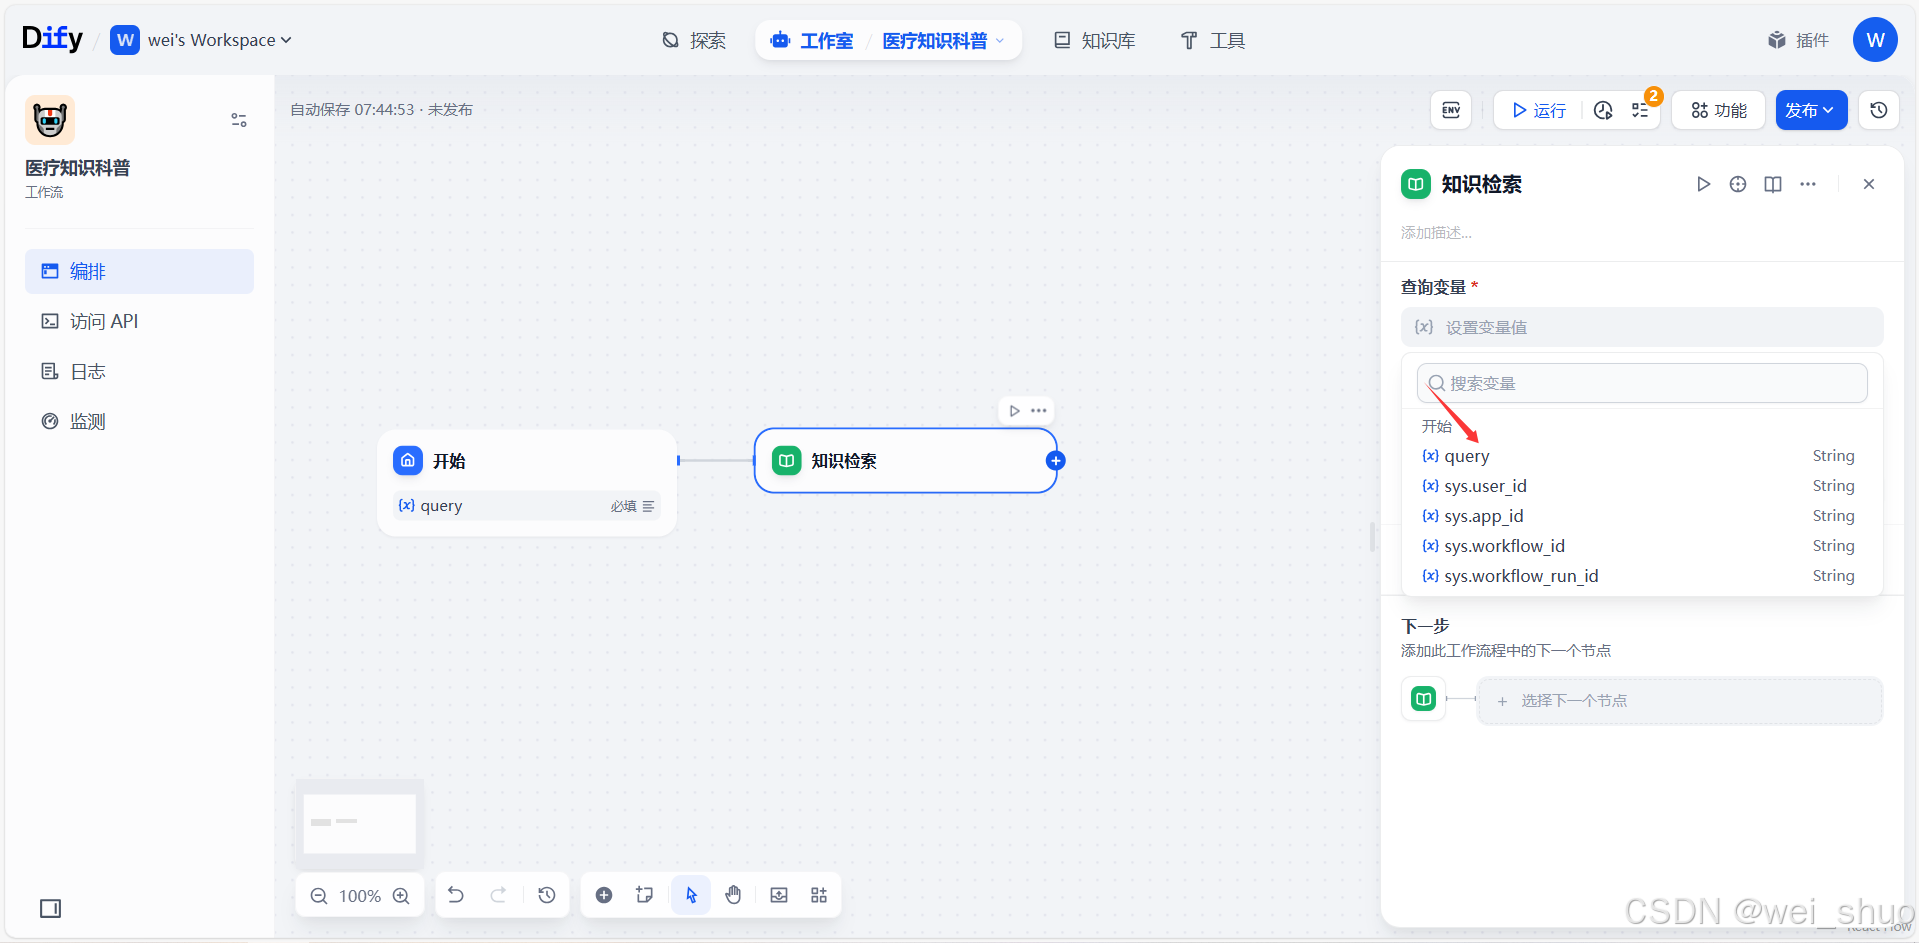Viewport: 1919px width, 943px height.
Task: Open 监测 monitoring page
Action: [139, 421]
